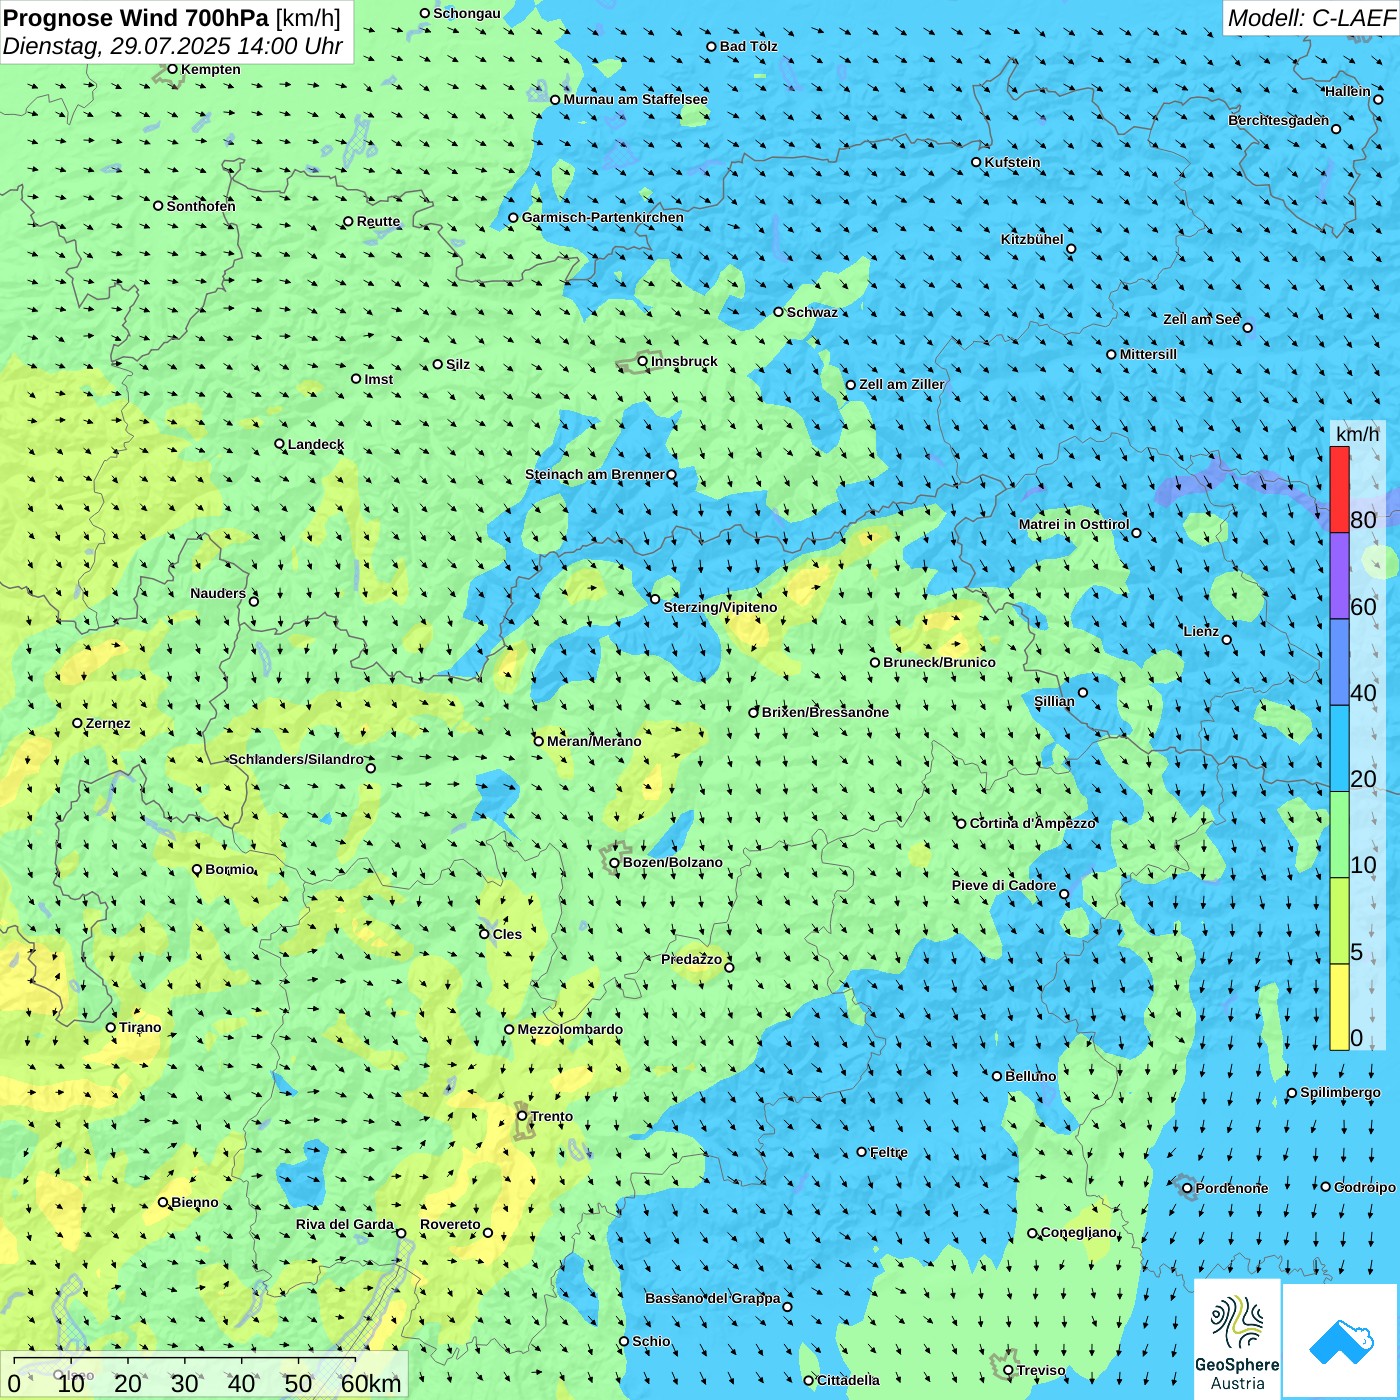1400x1400 pixels.
Task: Click the '60km' scale bar label
Action: pos(371,1383)
